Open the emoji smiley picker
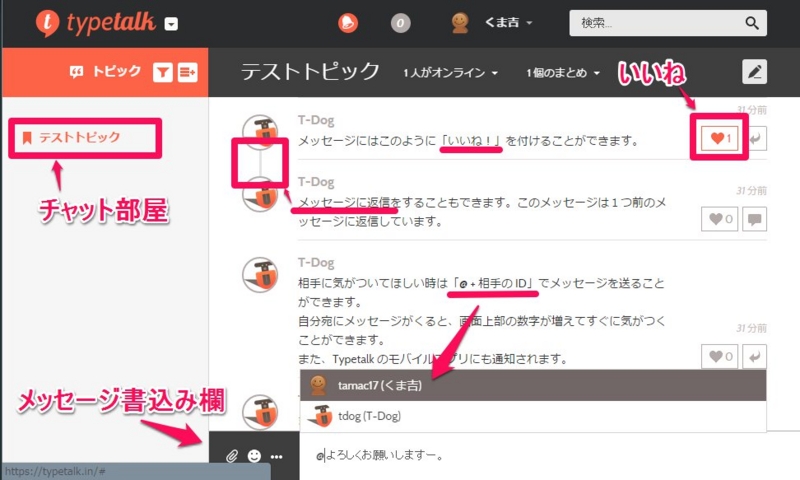Screen dimensions: 800x480 254,456
